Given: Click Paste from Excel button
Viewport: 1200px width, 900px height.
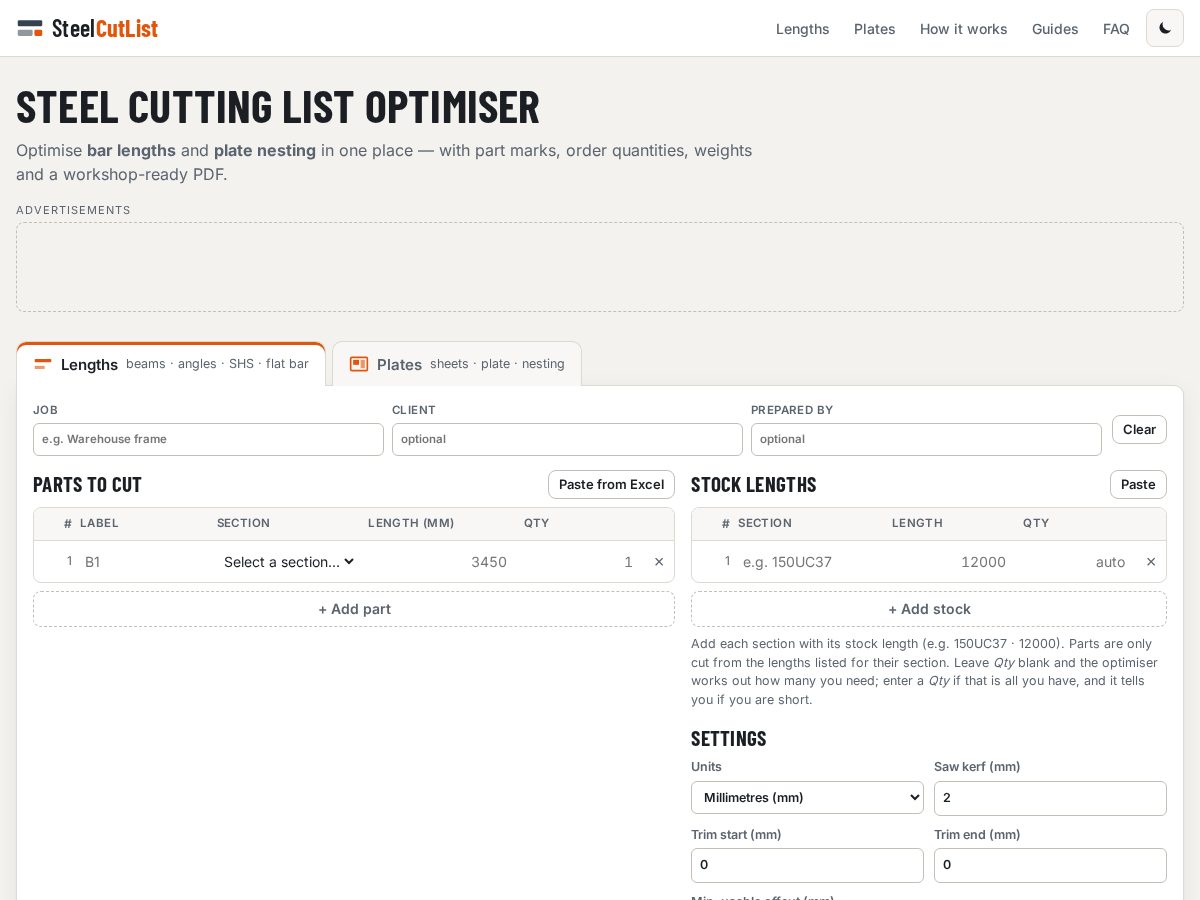Looking at the screenshot, I should point(611,484).
